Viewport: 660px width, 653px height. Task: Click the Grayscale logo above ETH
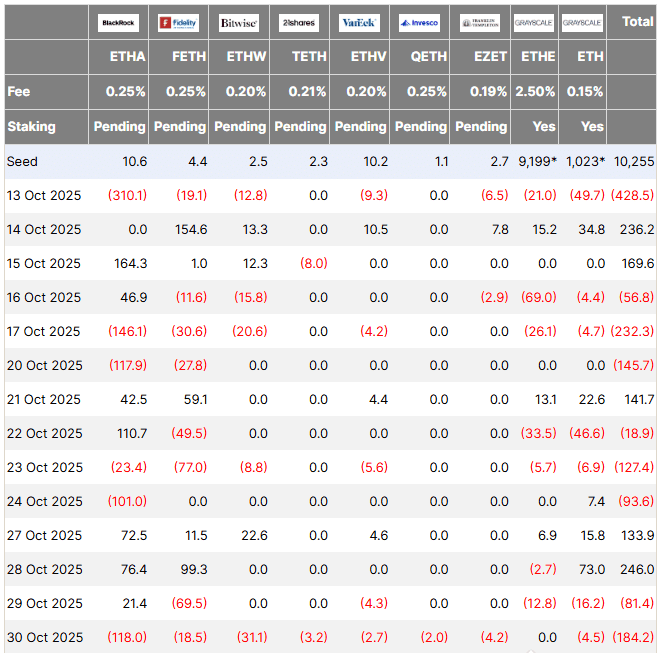click(582, 23)
